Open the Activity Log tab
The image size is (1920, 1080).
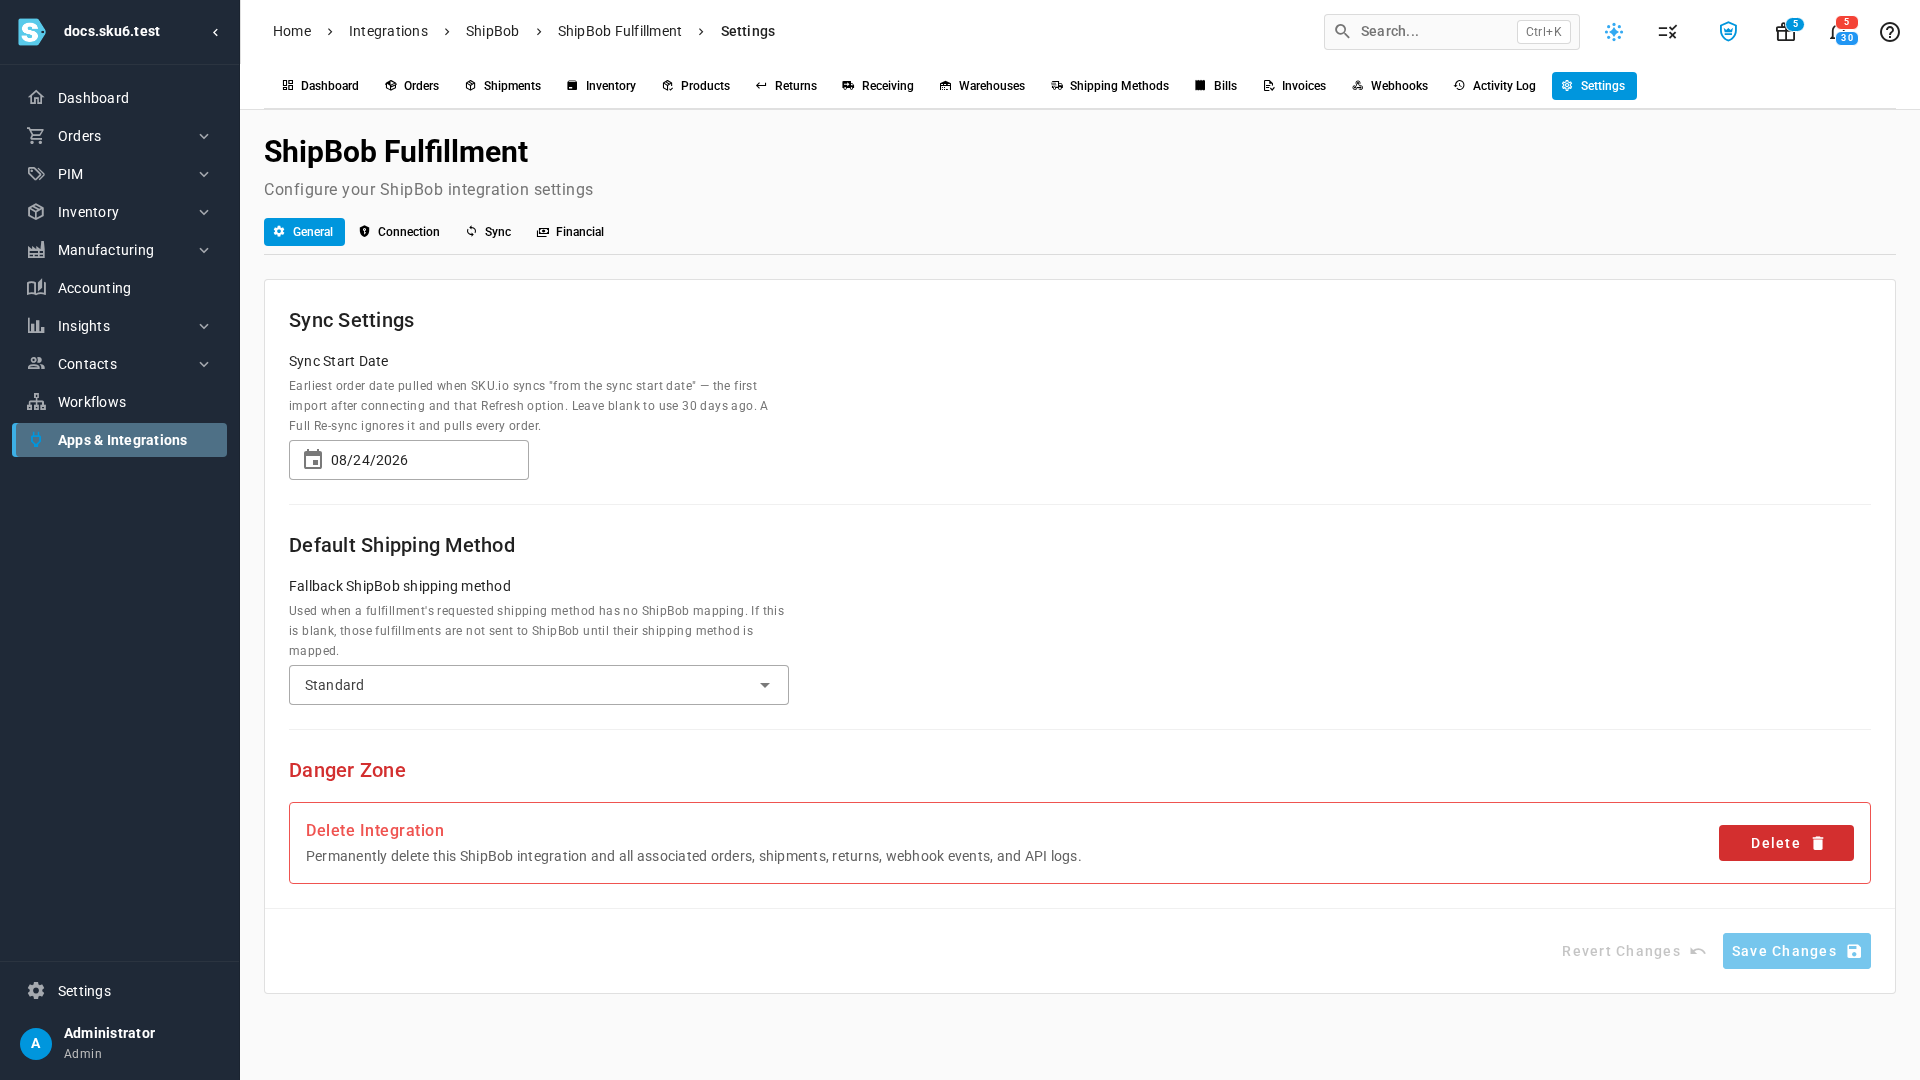[1495, 86]
